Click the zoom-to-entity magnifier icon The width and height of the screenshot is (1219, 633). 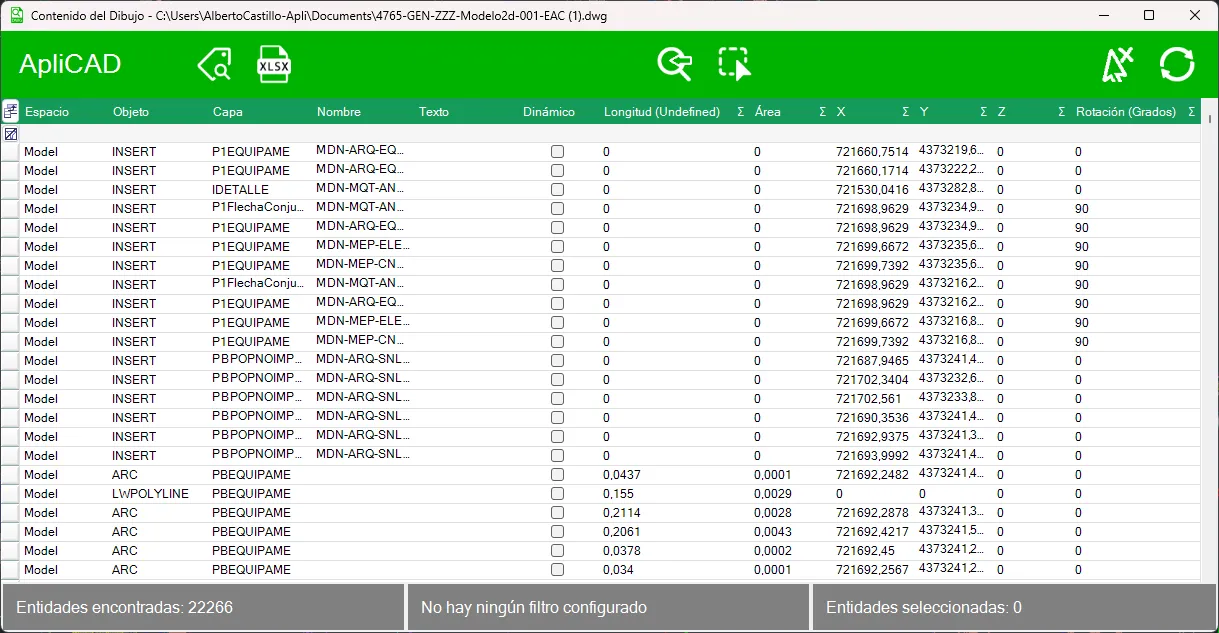click(x=675, y=64)
